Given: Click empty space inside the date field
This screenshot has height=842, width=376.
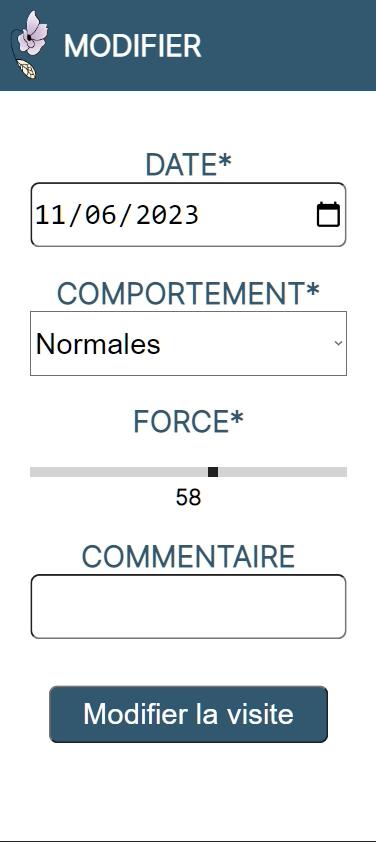Looking at the screenshot, I should click(x=258, y=215).
